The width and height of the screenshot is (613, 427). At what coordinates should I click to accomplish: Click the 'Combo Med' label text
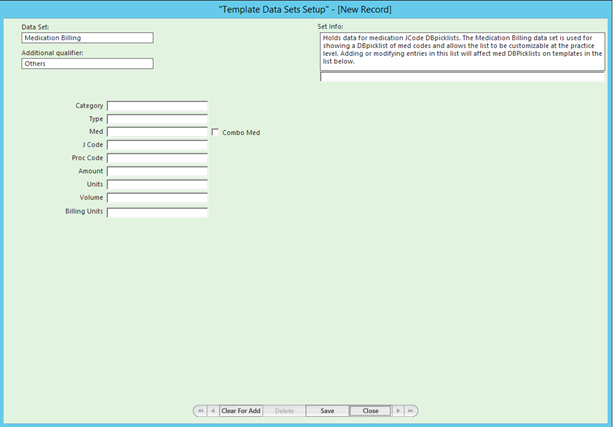click(x=241, y=133)
